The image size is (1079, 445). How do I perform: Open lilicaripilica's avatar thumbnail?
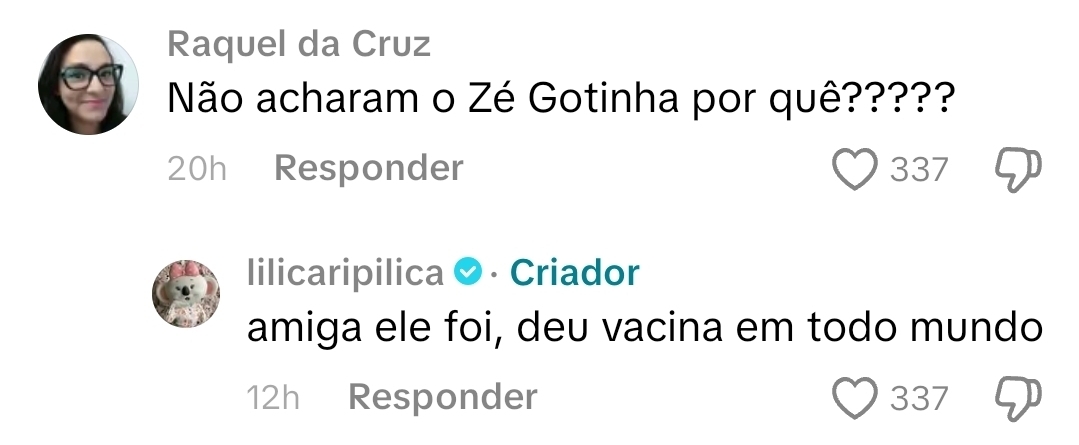(185, 295)
